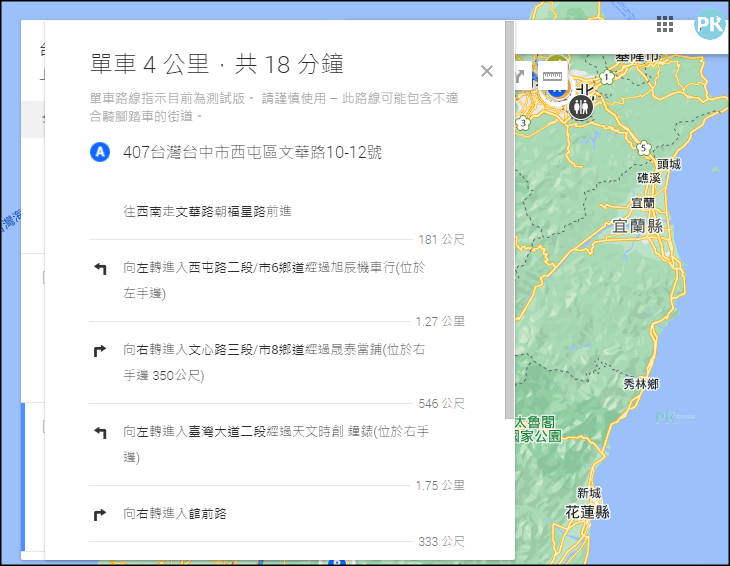Click the right turn arrow for 館前路
The height and width of the screenshot is (566, 730).
[100, 514]
